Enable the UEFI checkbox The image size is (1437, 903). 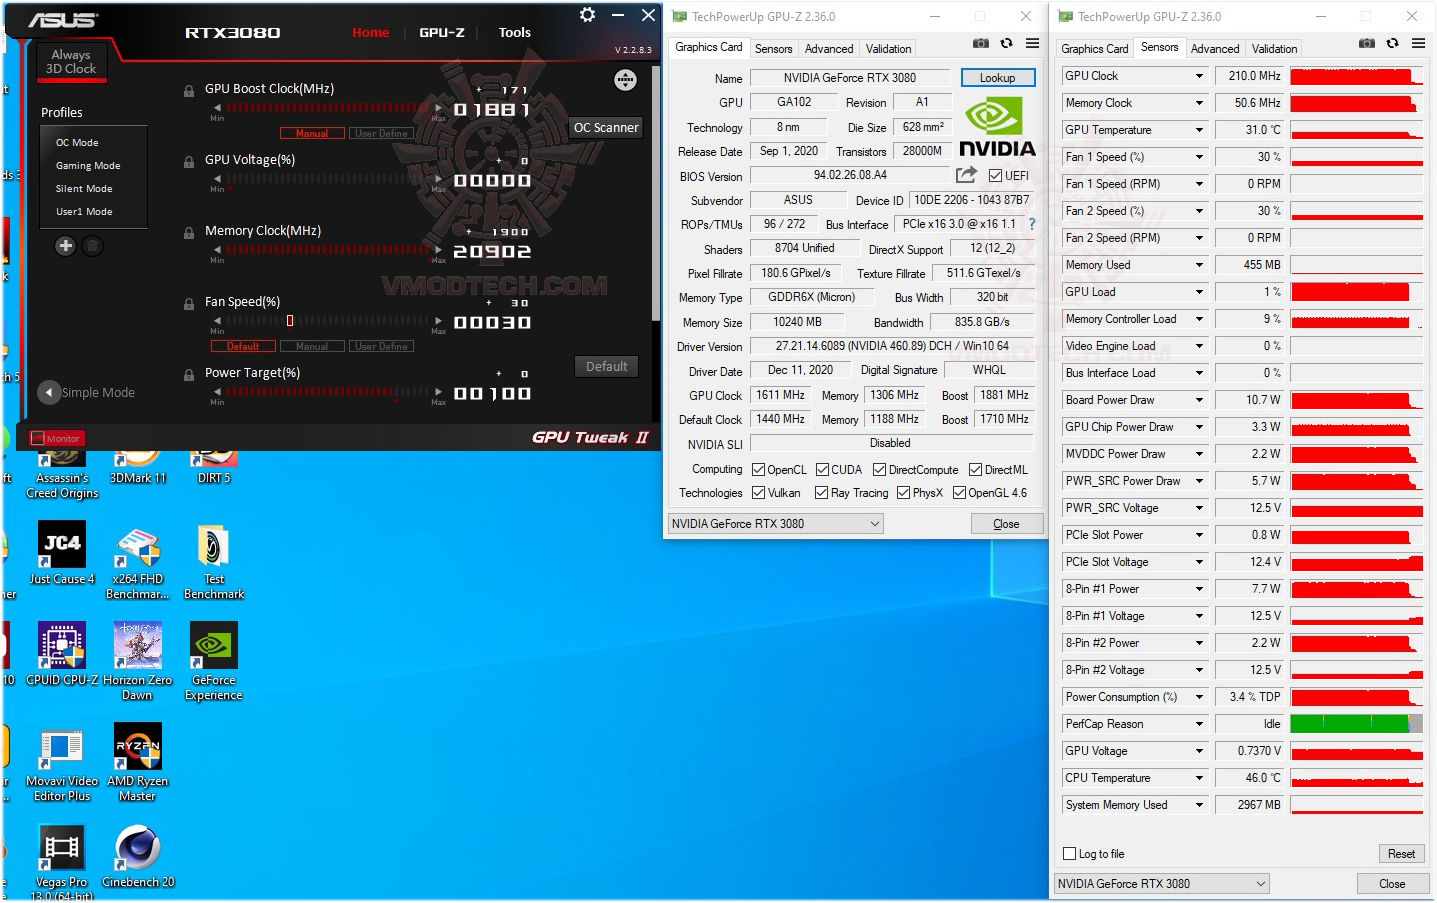tap(994, 175)
